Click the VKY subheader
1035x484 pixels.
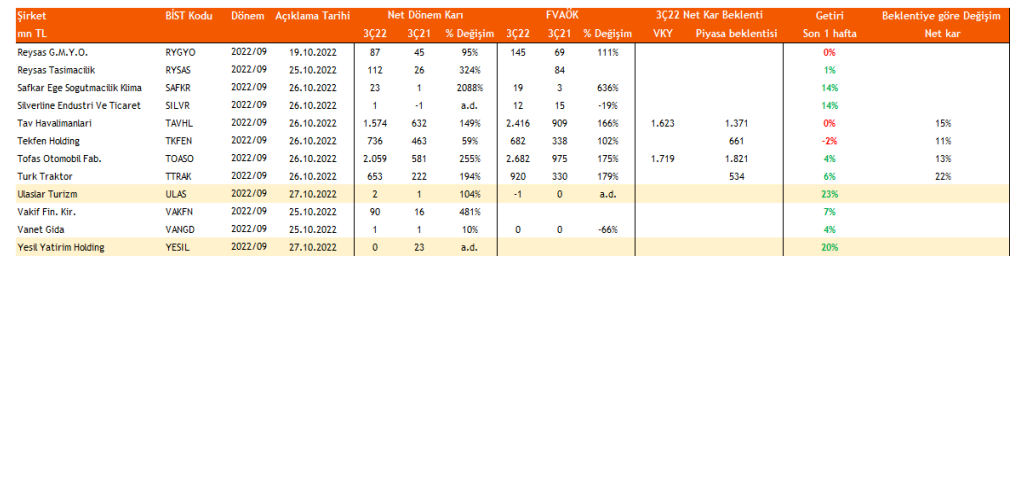tap(662, 34)
